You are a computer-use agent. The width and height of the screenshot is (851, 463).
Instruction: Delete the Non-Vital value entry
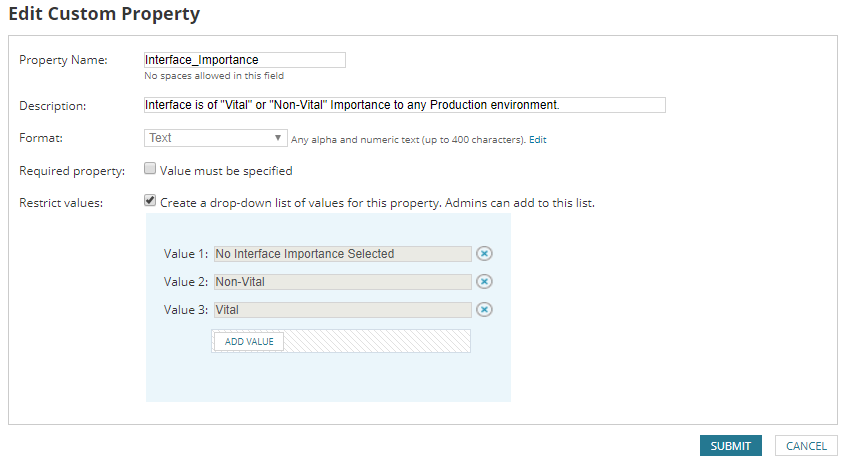[484, 282]
